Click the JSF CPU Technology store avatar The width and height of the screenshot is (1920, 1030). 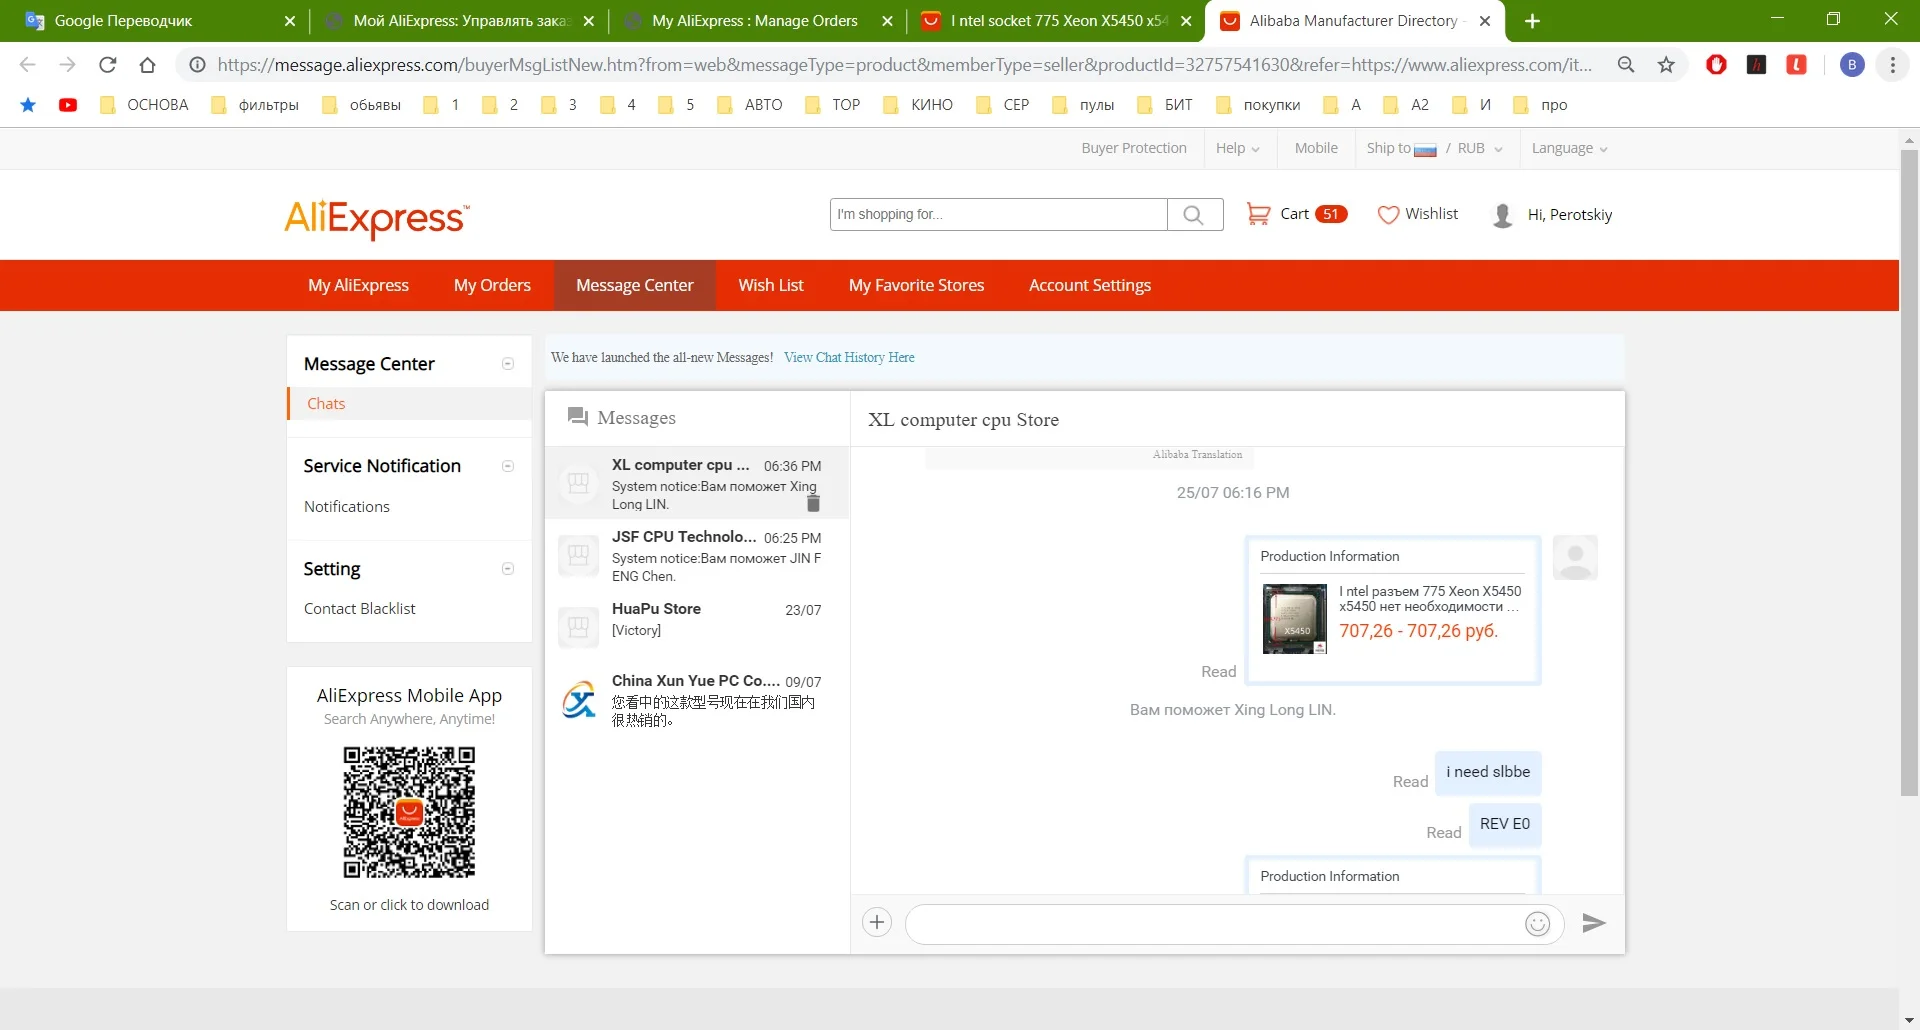click(x=578, y=555)
